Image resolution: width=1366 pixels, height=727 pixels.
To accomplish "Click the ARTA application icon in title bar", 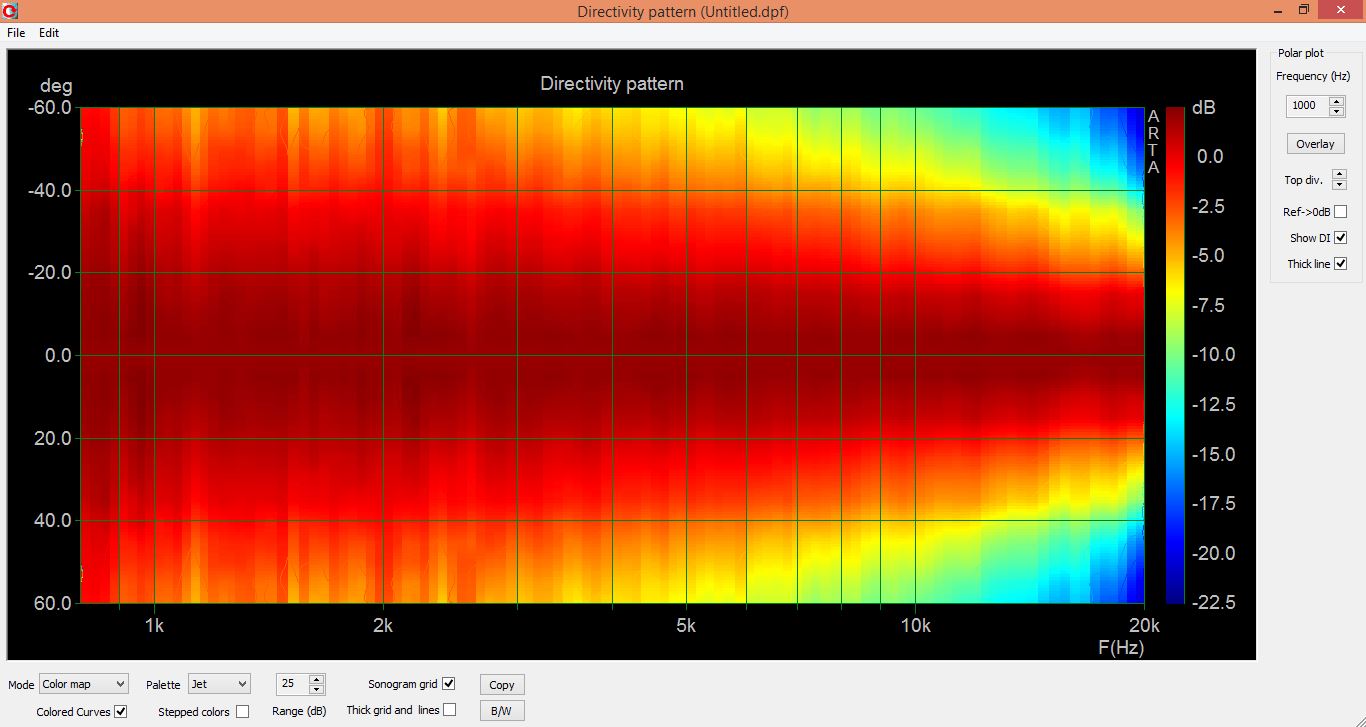I will coord(11,11).
